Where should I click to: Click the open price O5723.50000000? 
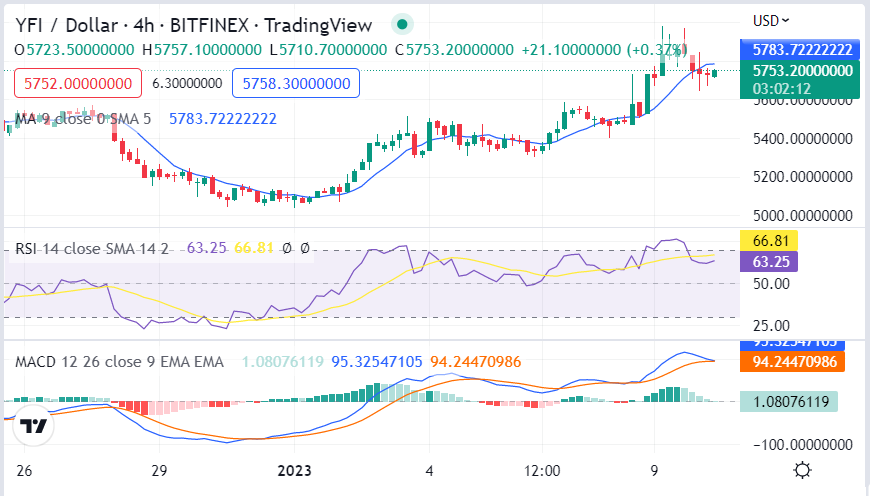point(74,50)
